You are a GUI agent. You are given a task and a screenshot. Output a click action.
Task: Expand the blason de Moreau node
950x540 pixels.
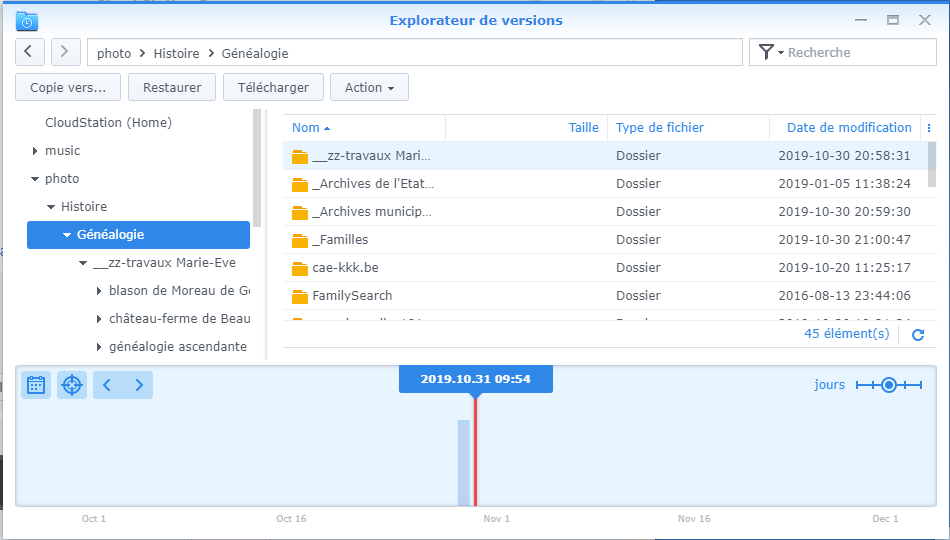(x=99, y=291)
